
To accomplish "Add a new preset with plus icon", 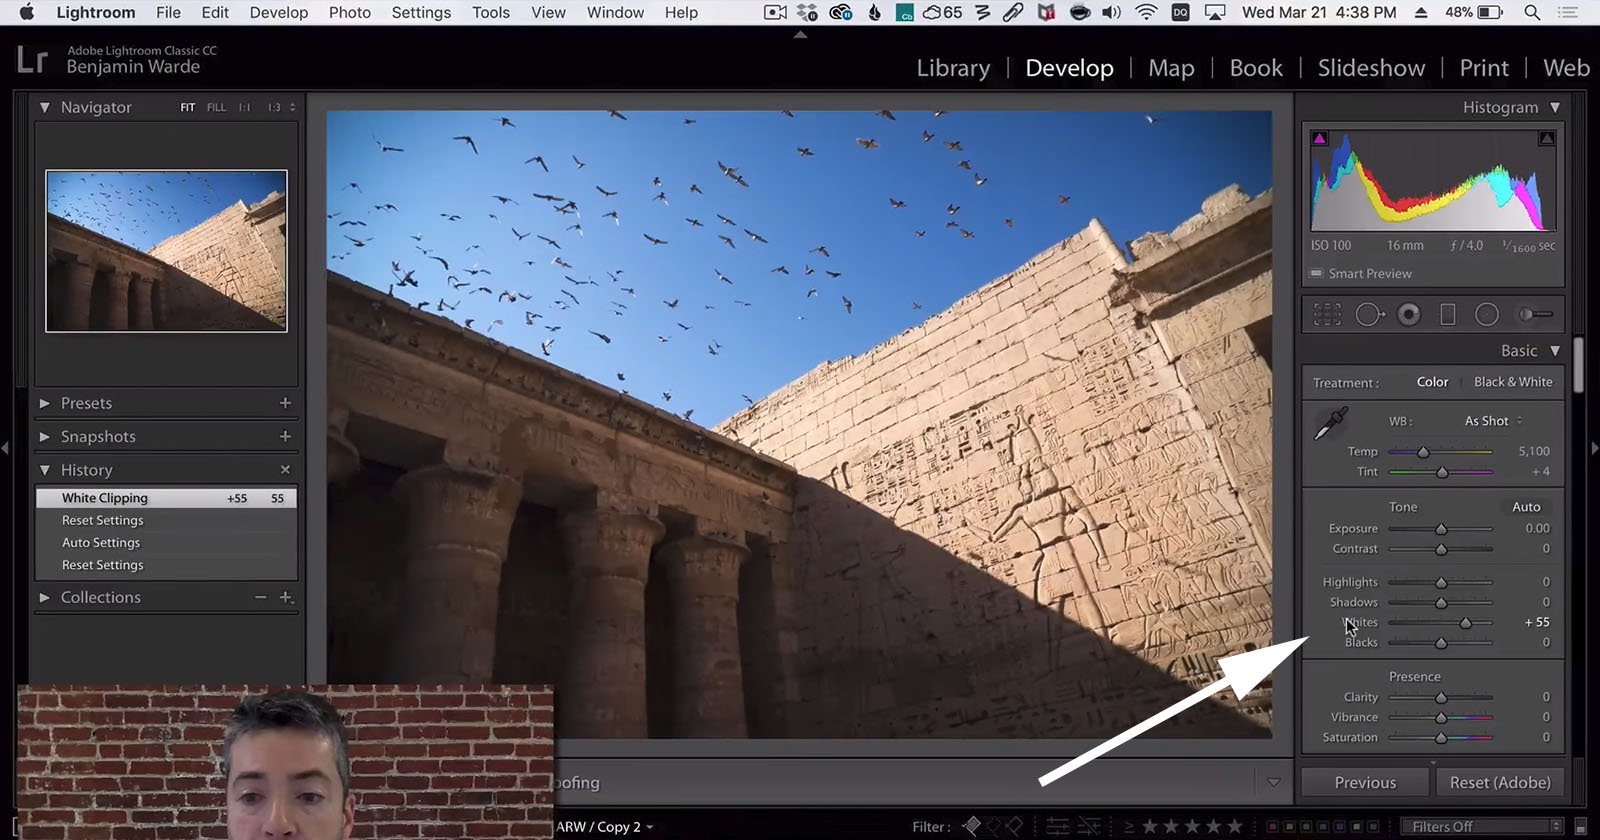I will pyautogui.click(x=285, y=403).
